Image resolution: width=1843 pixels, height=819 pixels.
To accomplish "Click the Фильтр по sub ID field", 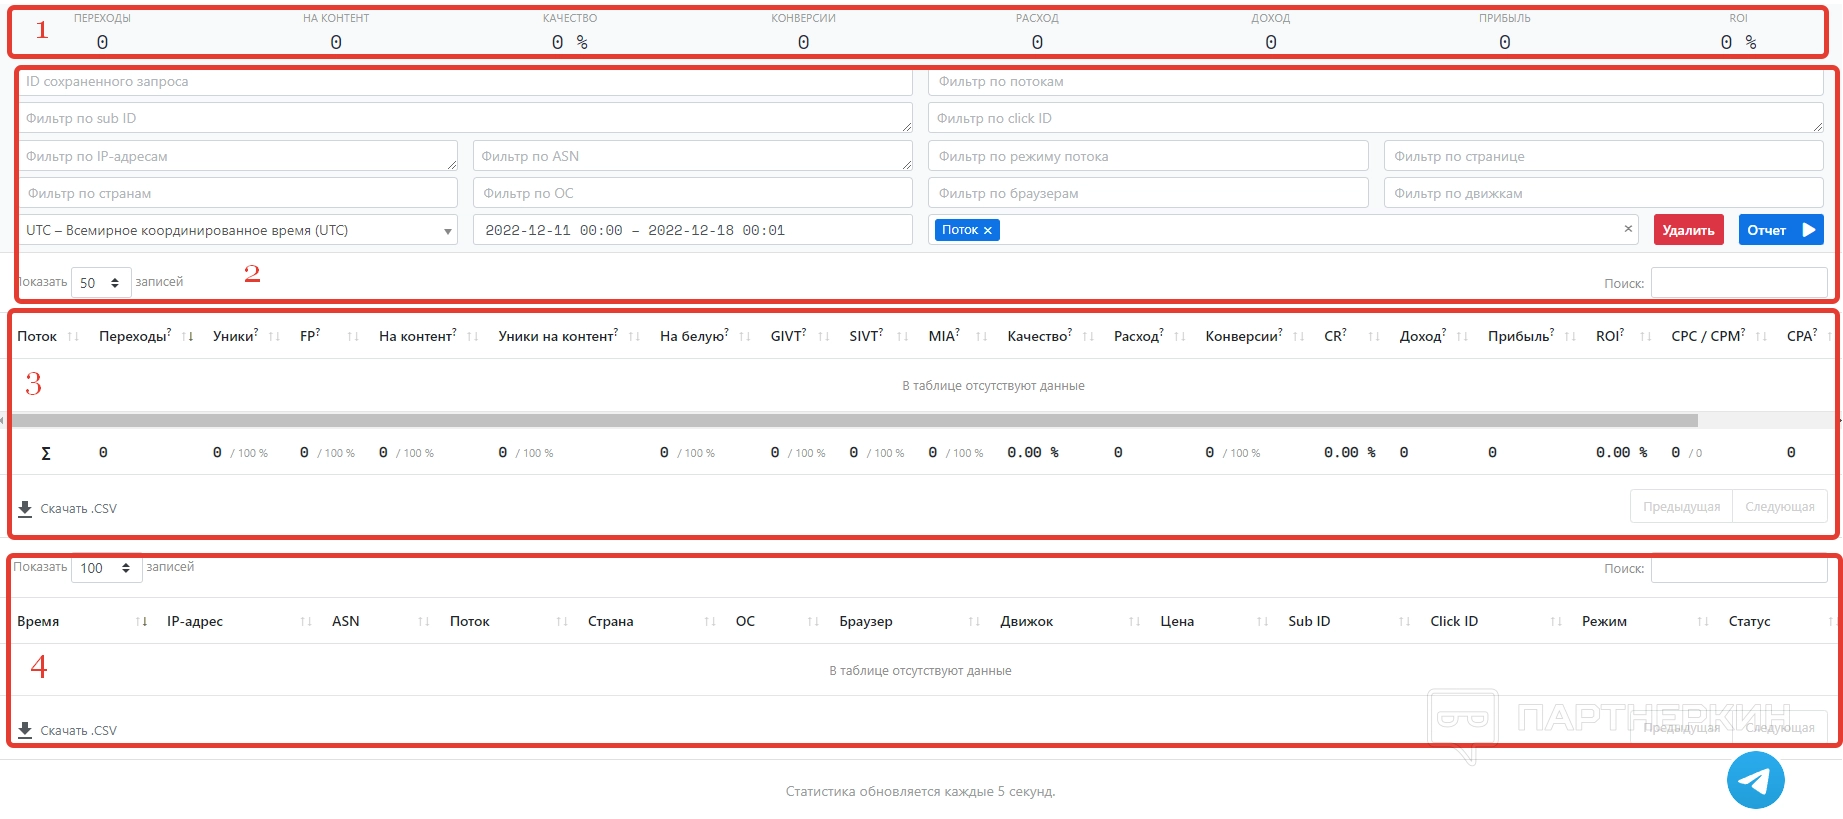I will coord(465,118).
